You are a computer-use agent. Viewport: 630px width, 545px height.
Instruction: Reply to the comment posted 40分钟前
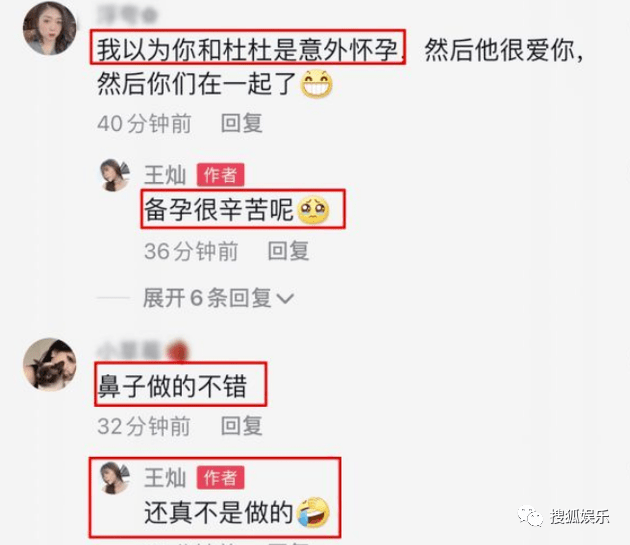pos(242,123)
